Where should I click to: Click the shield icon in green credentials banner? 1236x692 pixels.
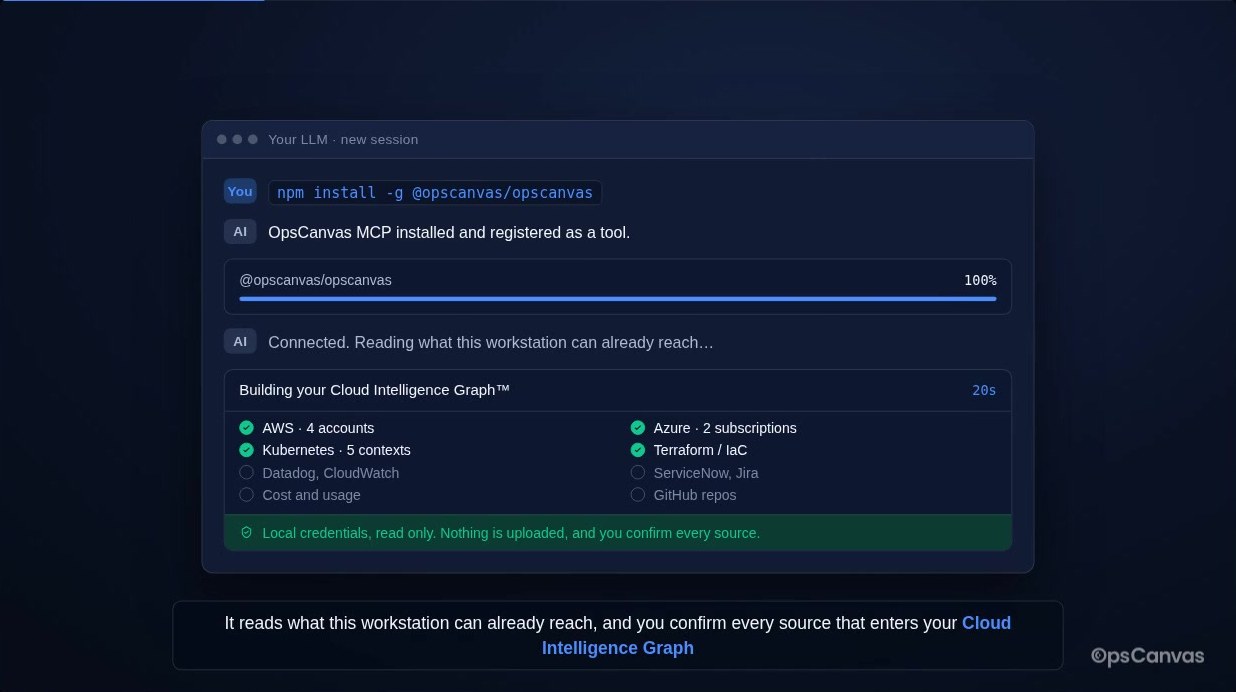[x=246, y=533]
